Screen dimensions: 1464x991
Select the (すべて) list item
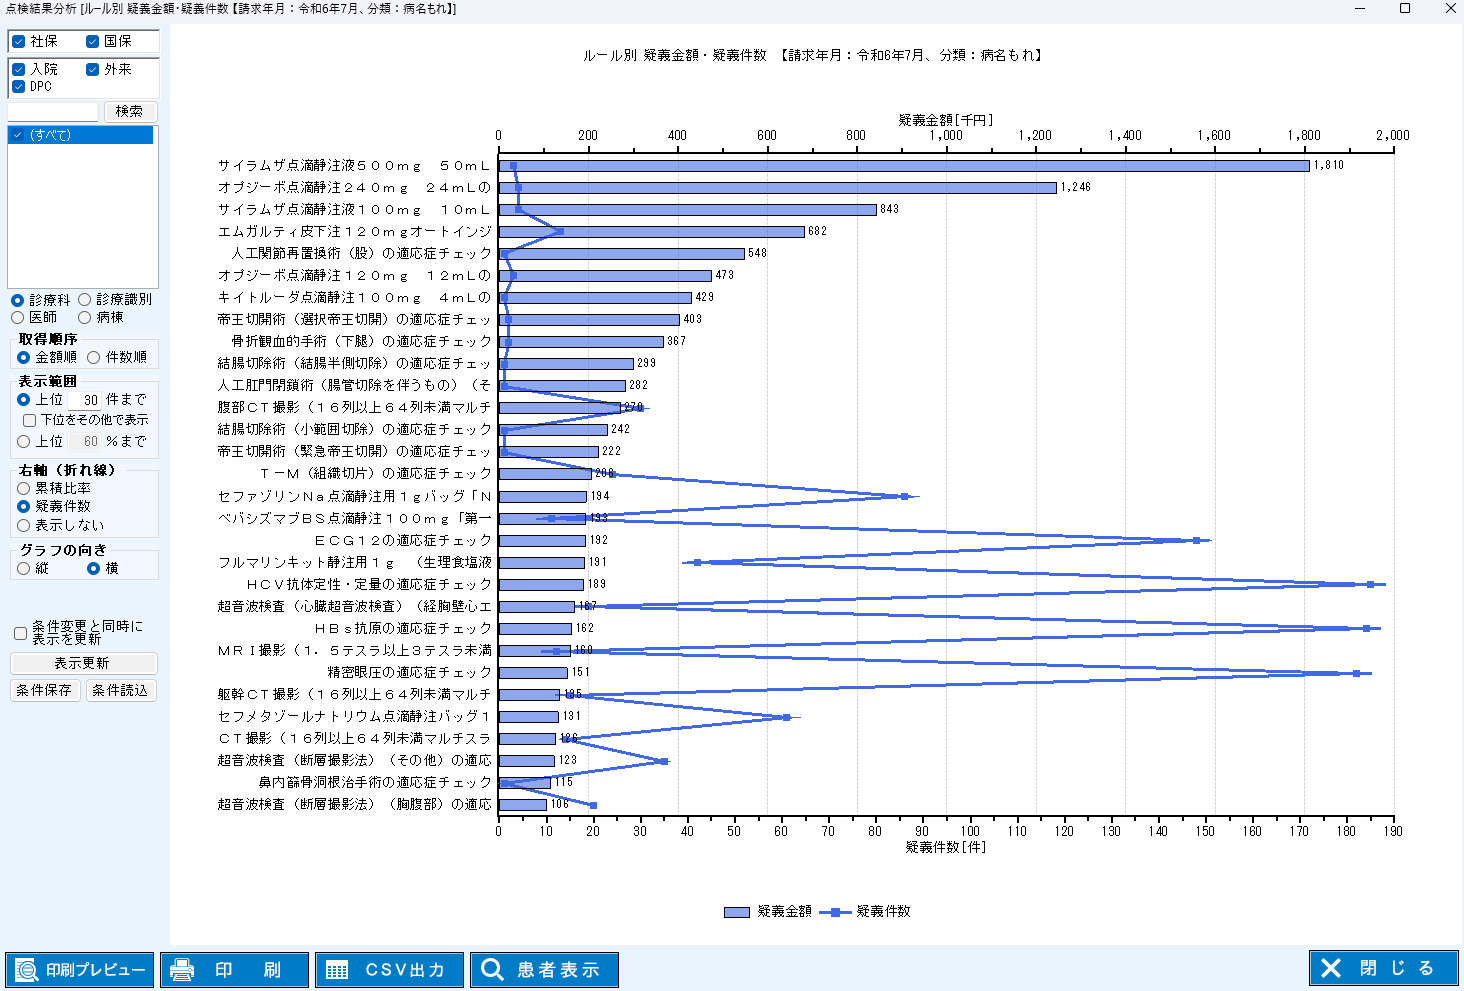coord(81,135)
